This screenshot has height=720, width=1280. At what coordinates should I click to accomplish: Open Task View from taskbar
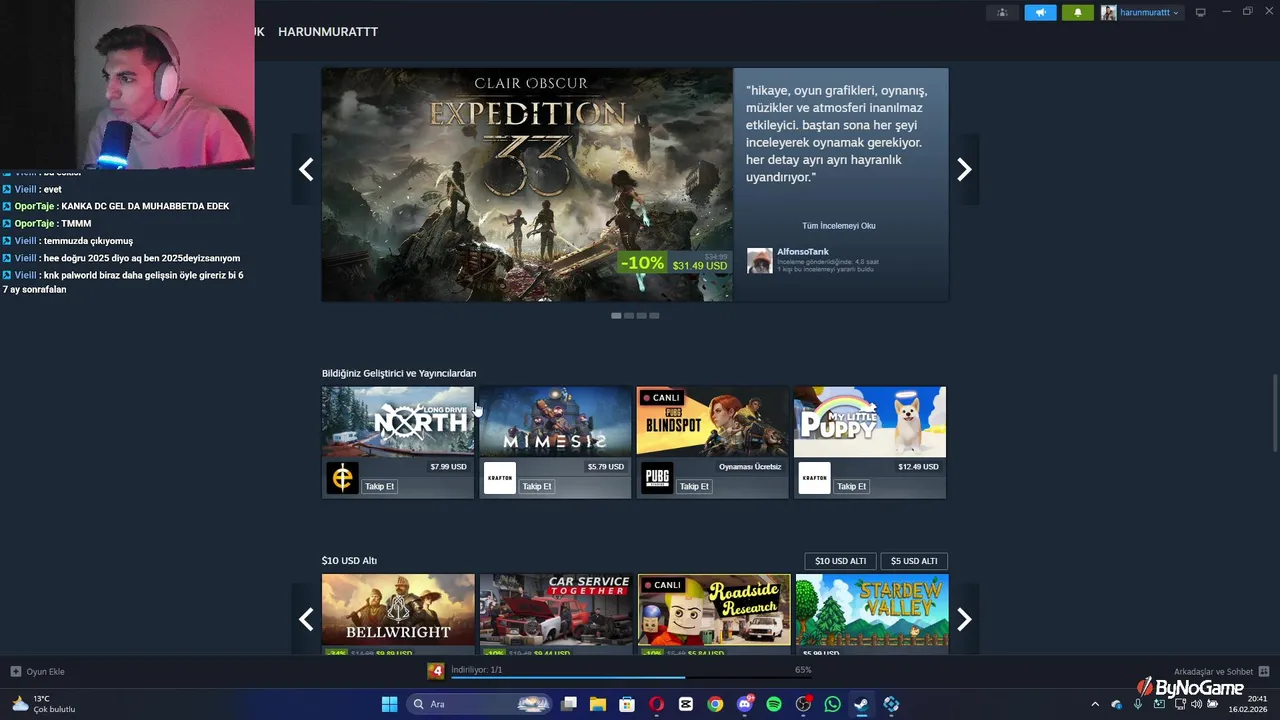568,704
